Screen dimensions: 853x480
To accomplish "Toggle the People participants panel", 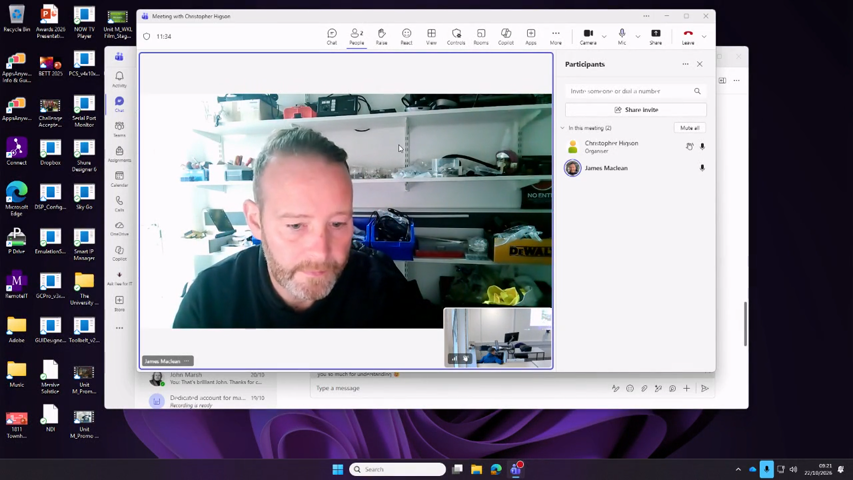I will point(356,36).
